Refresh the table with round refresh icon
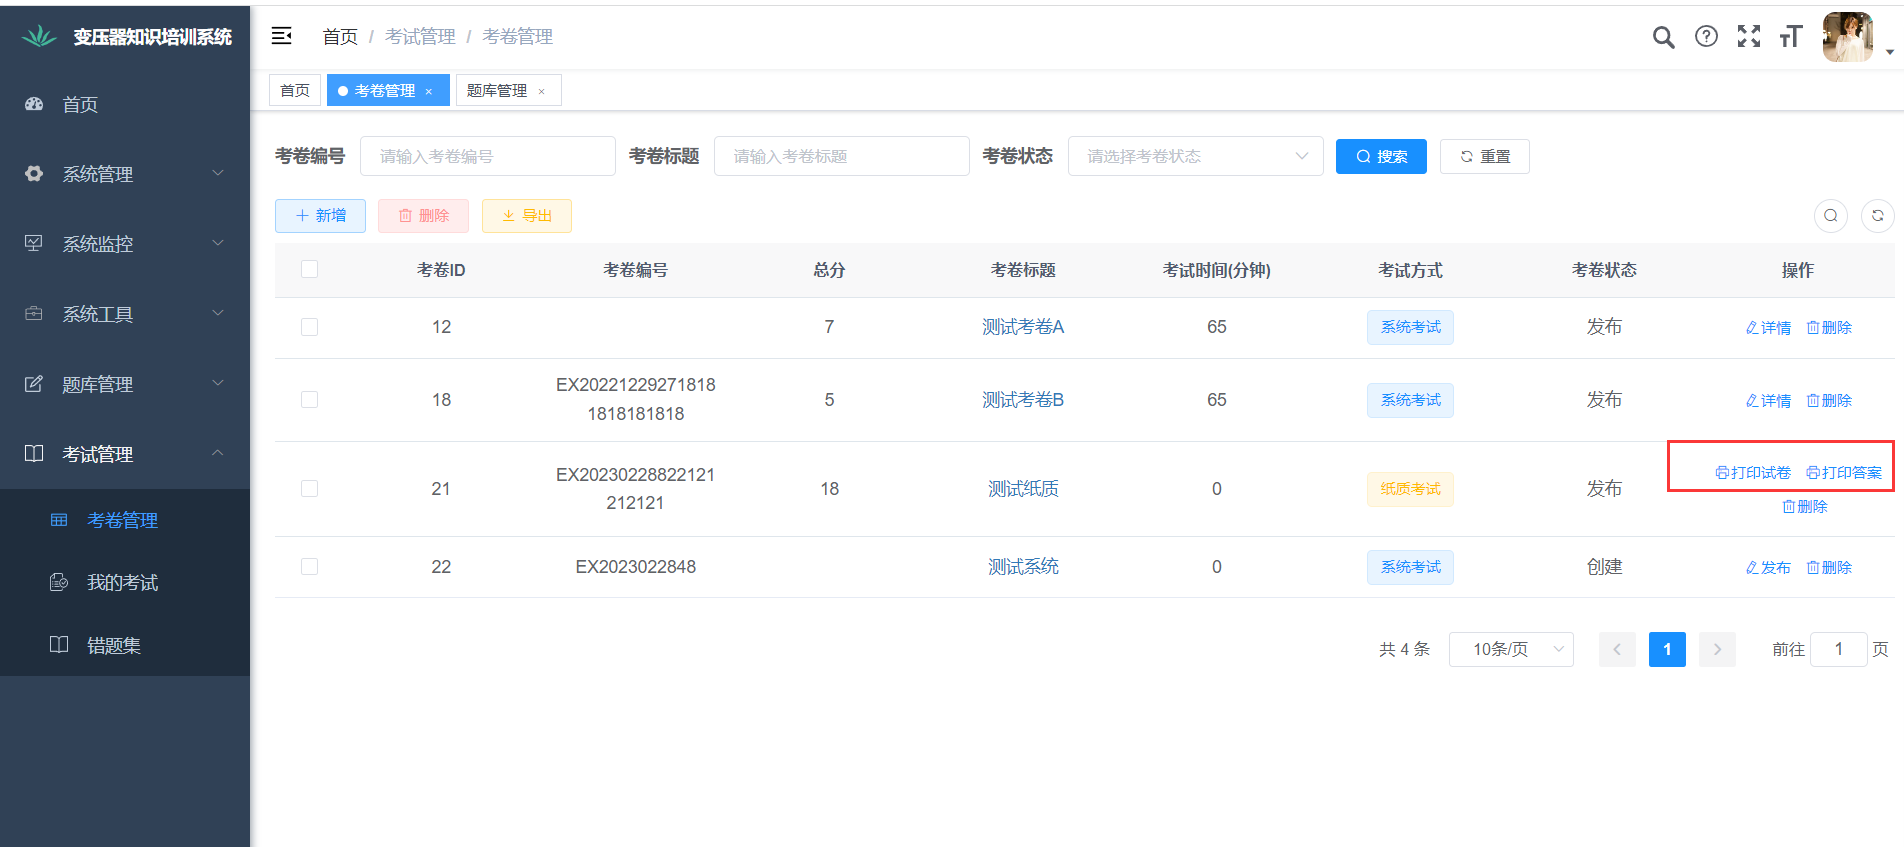This screenshot has width=1904, height=847. [x=1877, y=216]
